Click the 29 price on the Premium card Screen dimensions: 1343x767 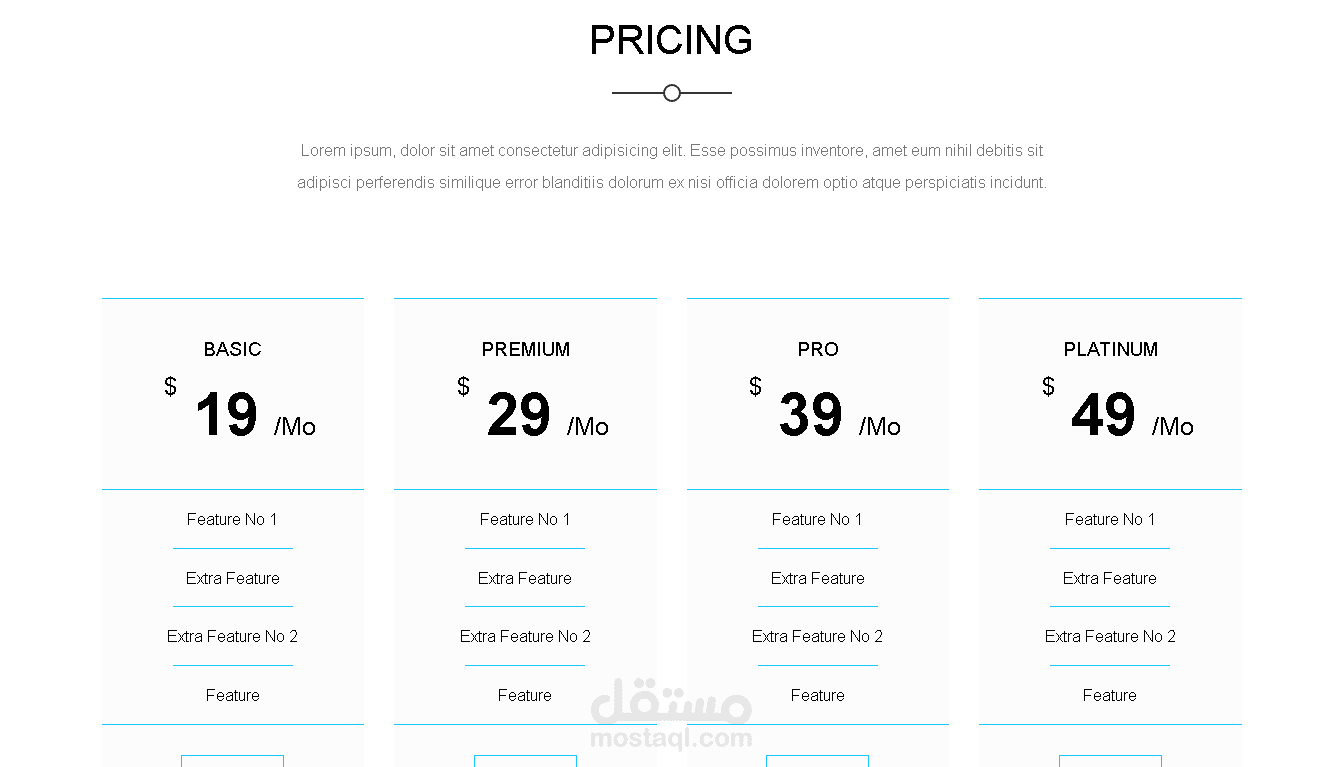coord(519,415)
